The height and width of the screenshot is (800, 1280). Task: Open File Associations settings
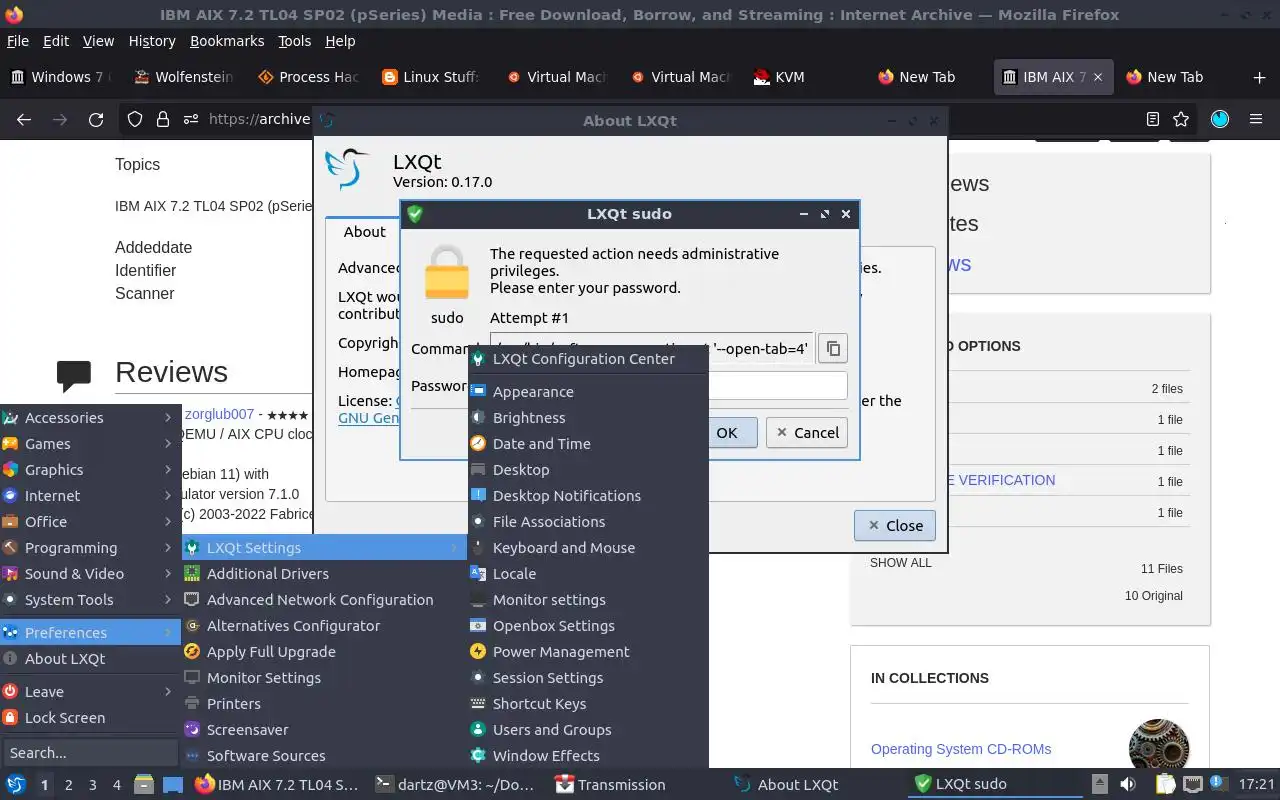(x=588, y=522)
